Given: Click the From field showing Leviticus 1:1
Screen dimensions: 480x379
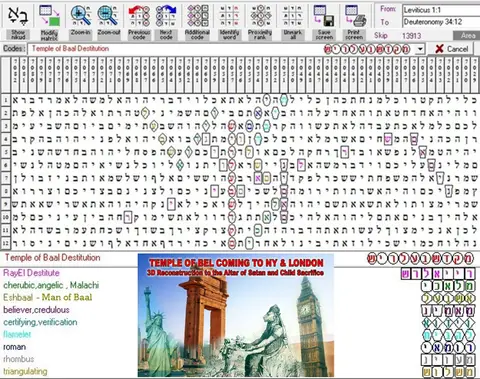Looking at the screenshot, I should click(x=441, y=10).
